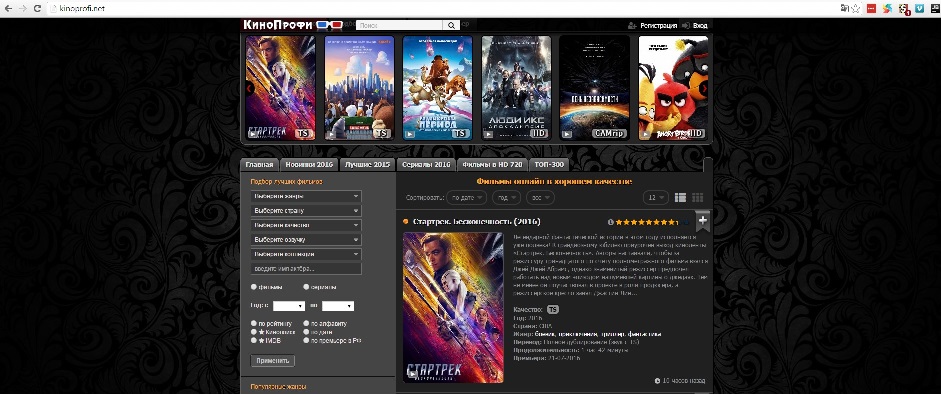Open the year-to select box
The image size is (941, 394).
(338, 306)
